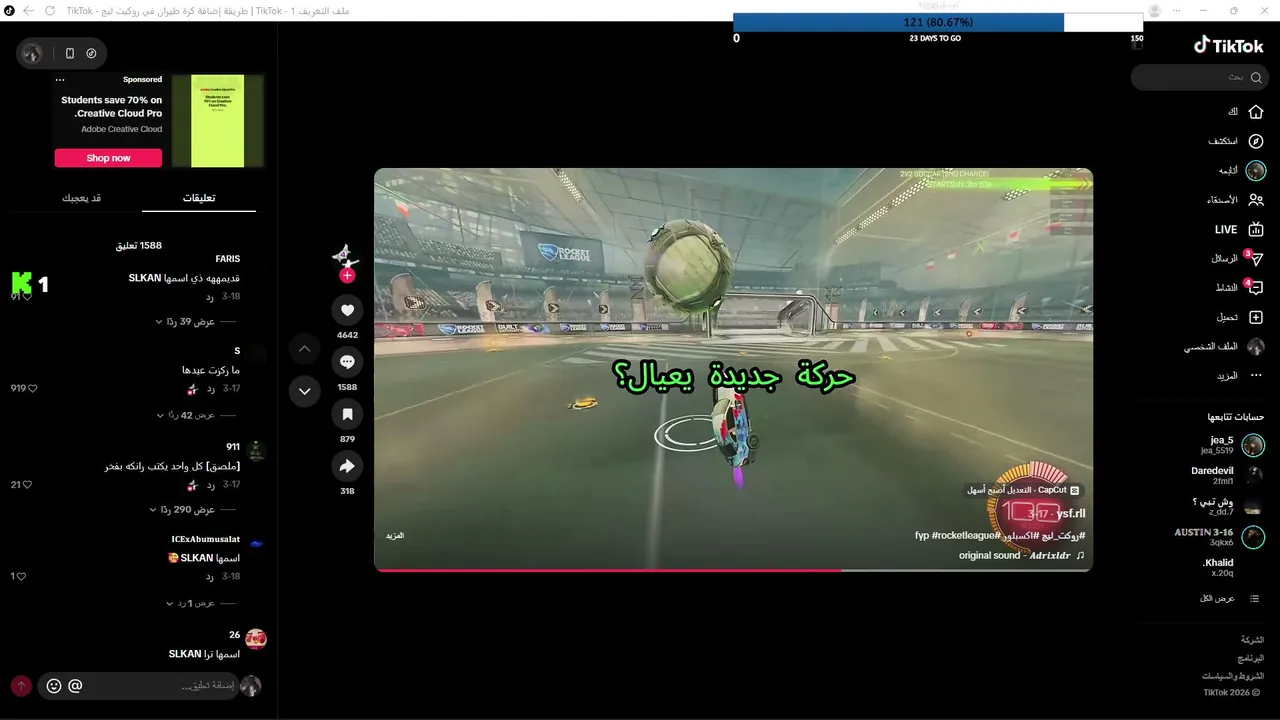Like the 'ما ركزت عيدها' comment heart
This screenshot has height=720, width=1280.
click(32, 388)
